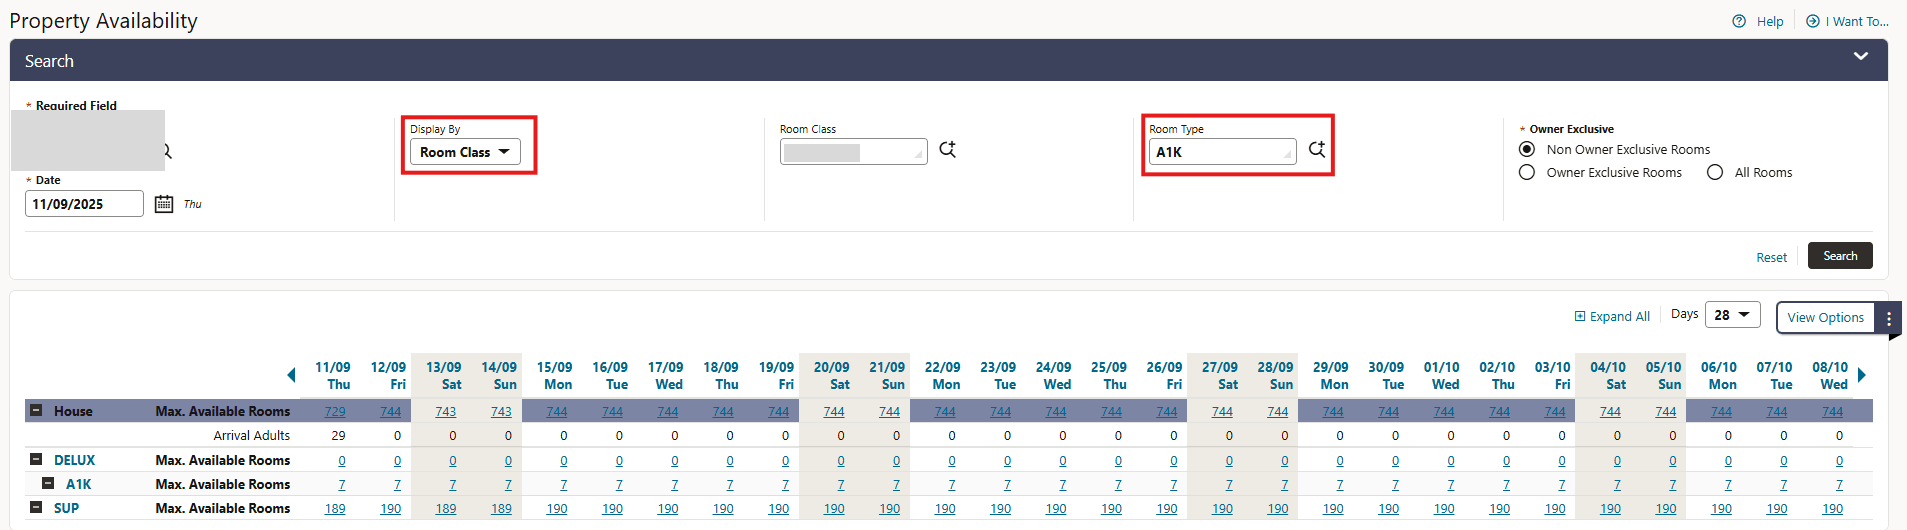1907x530 pixels.
Task: Select Non Owner Exclusive Rooms option
Action: tap(1527, 149)
